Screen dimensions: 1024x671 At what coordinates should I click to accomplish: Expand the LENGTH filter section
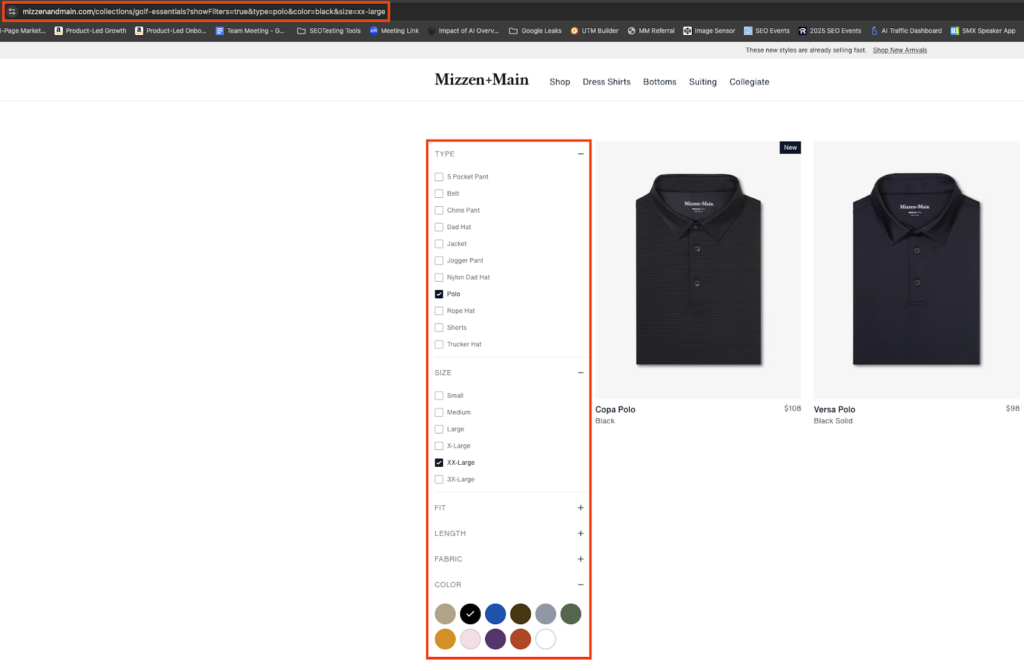pos(581,534)
